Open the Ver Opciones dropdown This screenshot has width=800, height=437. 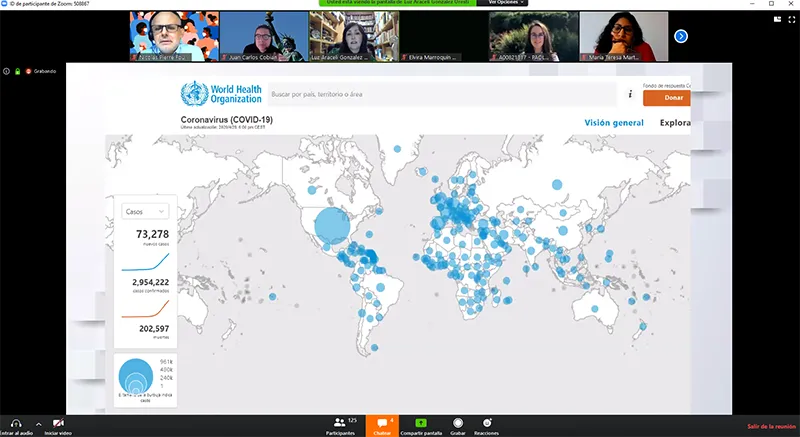tap(506, 3)
